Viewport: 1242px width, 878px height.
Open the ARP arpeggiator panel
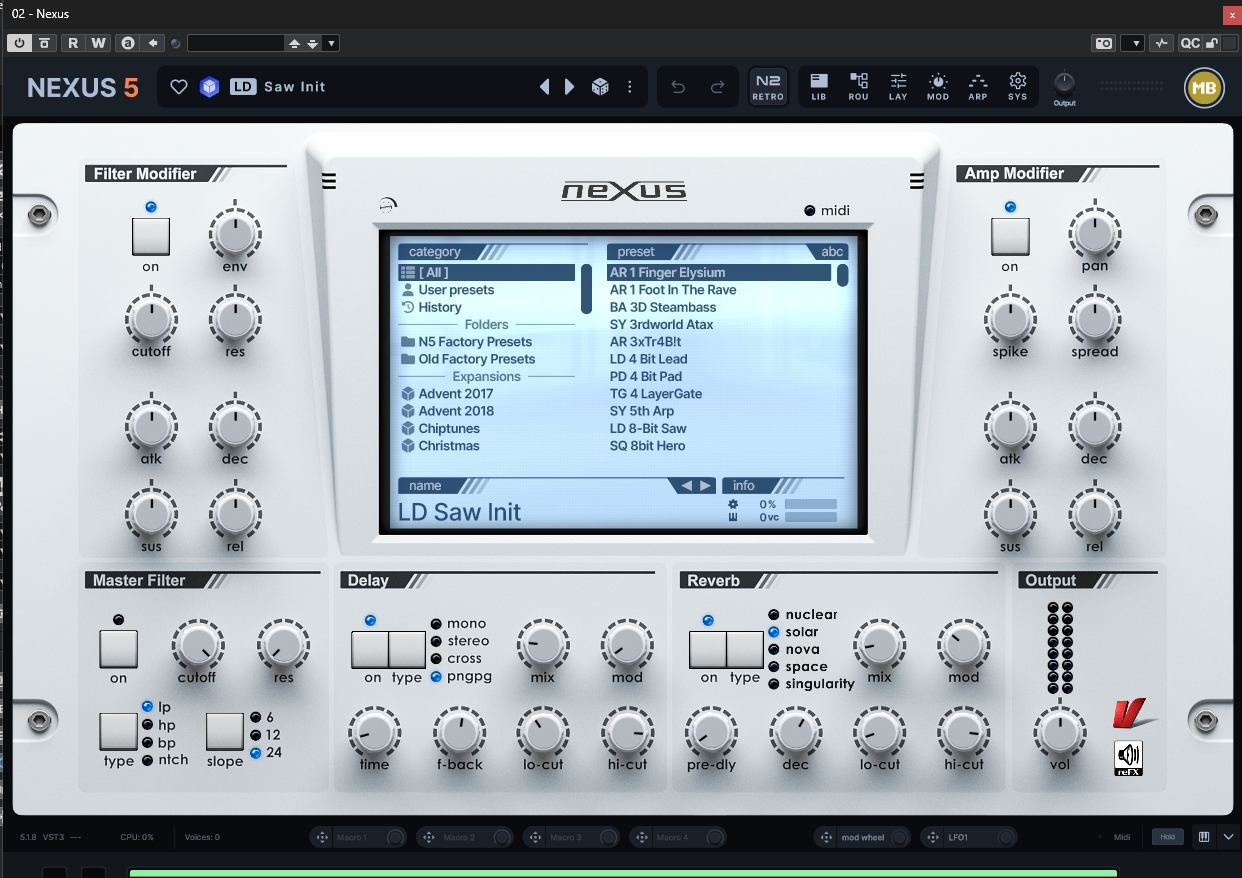[x=978, y=87]
